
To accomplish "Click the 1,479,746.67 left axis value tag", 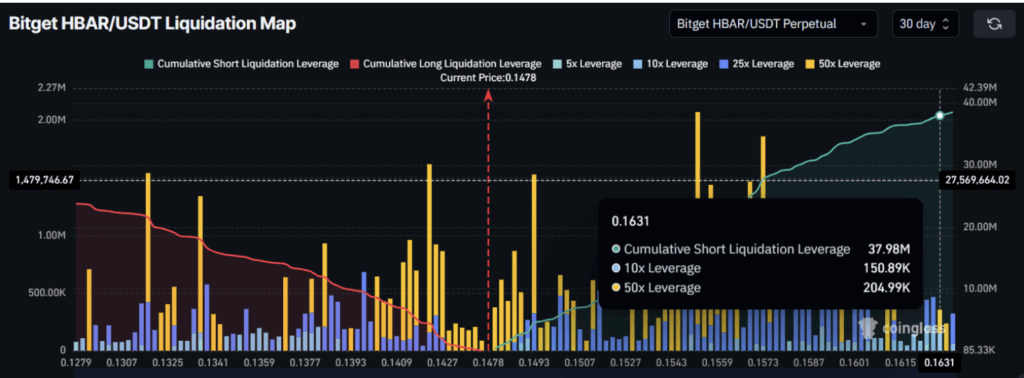I will [x=44, y=180].
